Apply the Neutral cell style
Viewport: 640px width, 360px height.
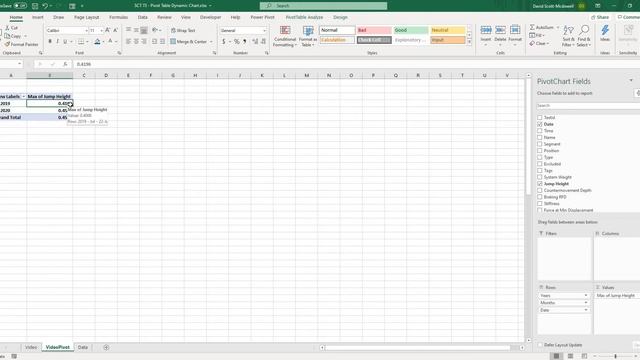[x=448, y=30]
